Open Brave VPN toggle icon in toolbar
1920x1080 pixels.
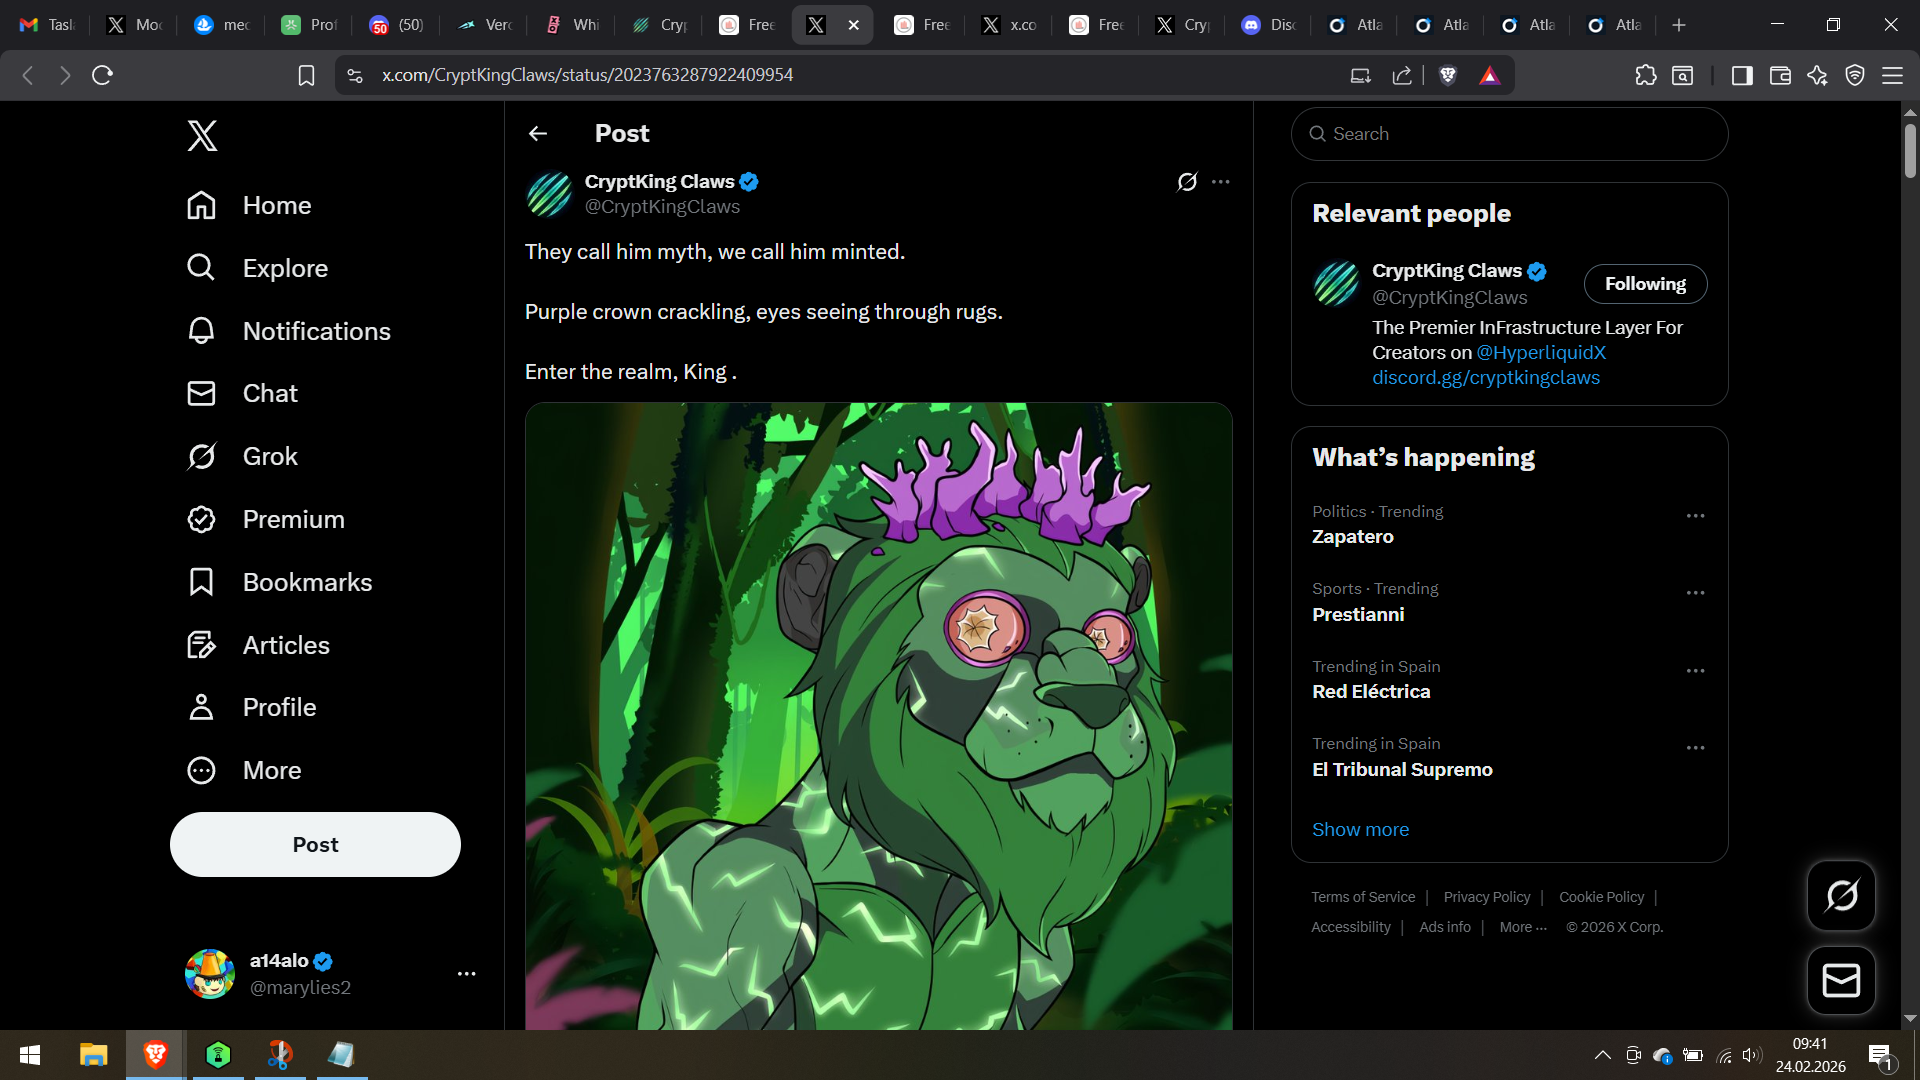tap(1855, 75)
